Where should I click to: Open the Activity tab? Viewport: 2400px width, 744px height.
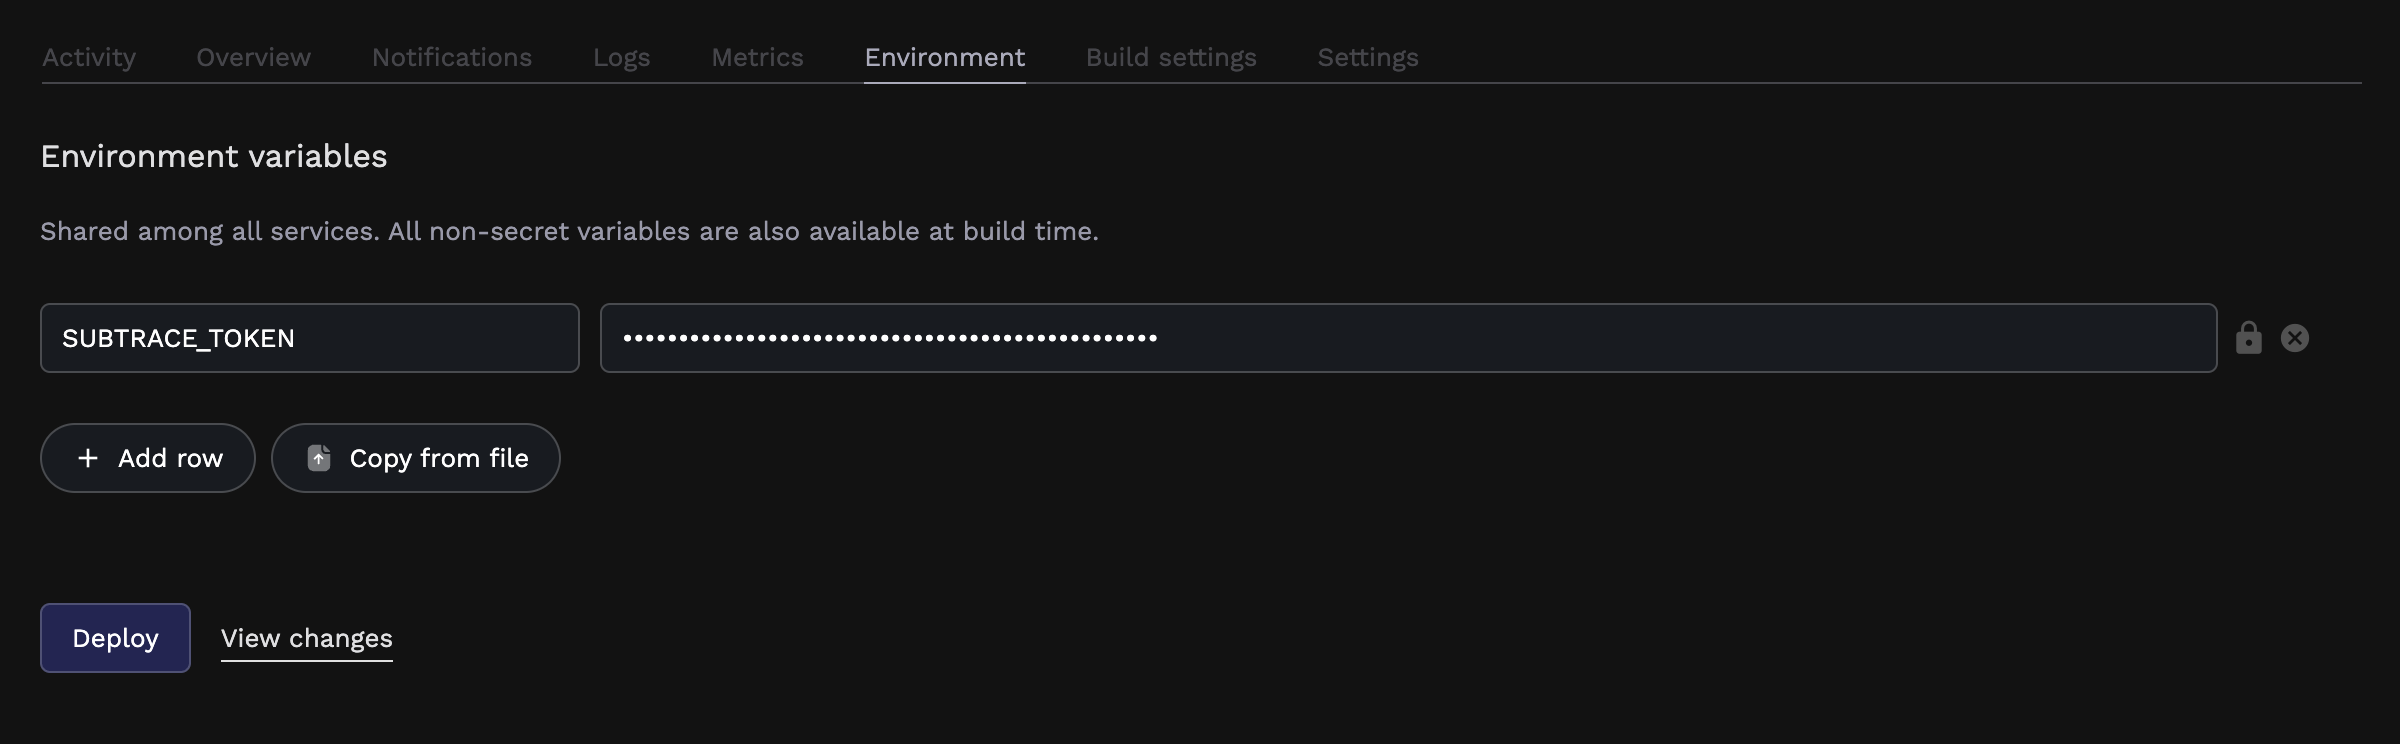click(x=89, y=58)
